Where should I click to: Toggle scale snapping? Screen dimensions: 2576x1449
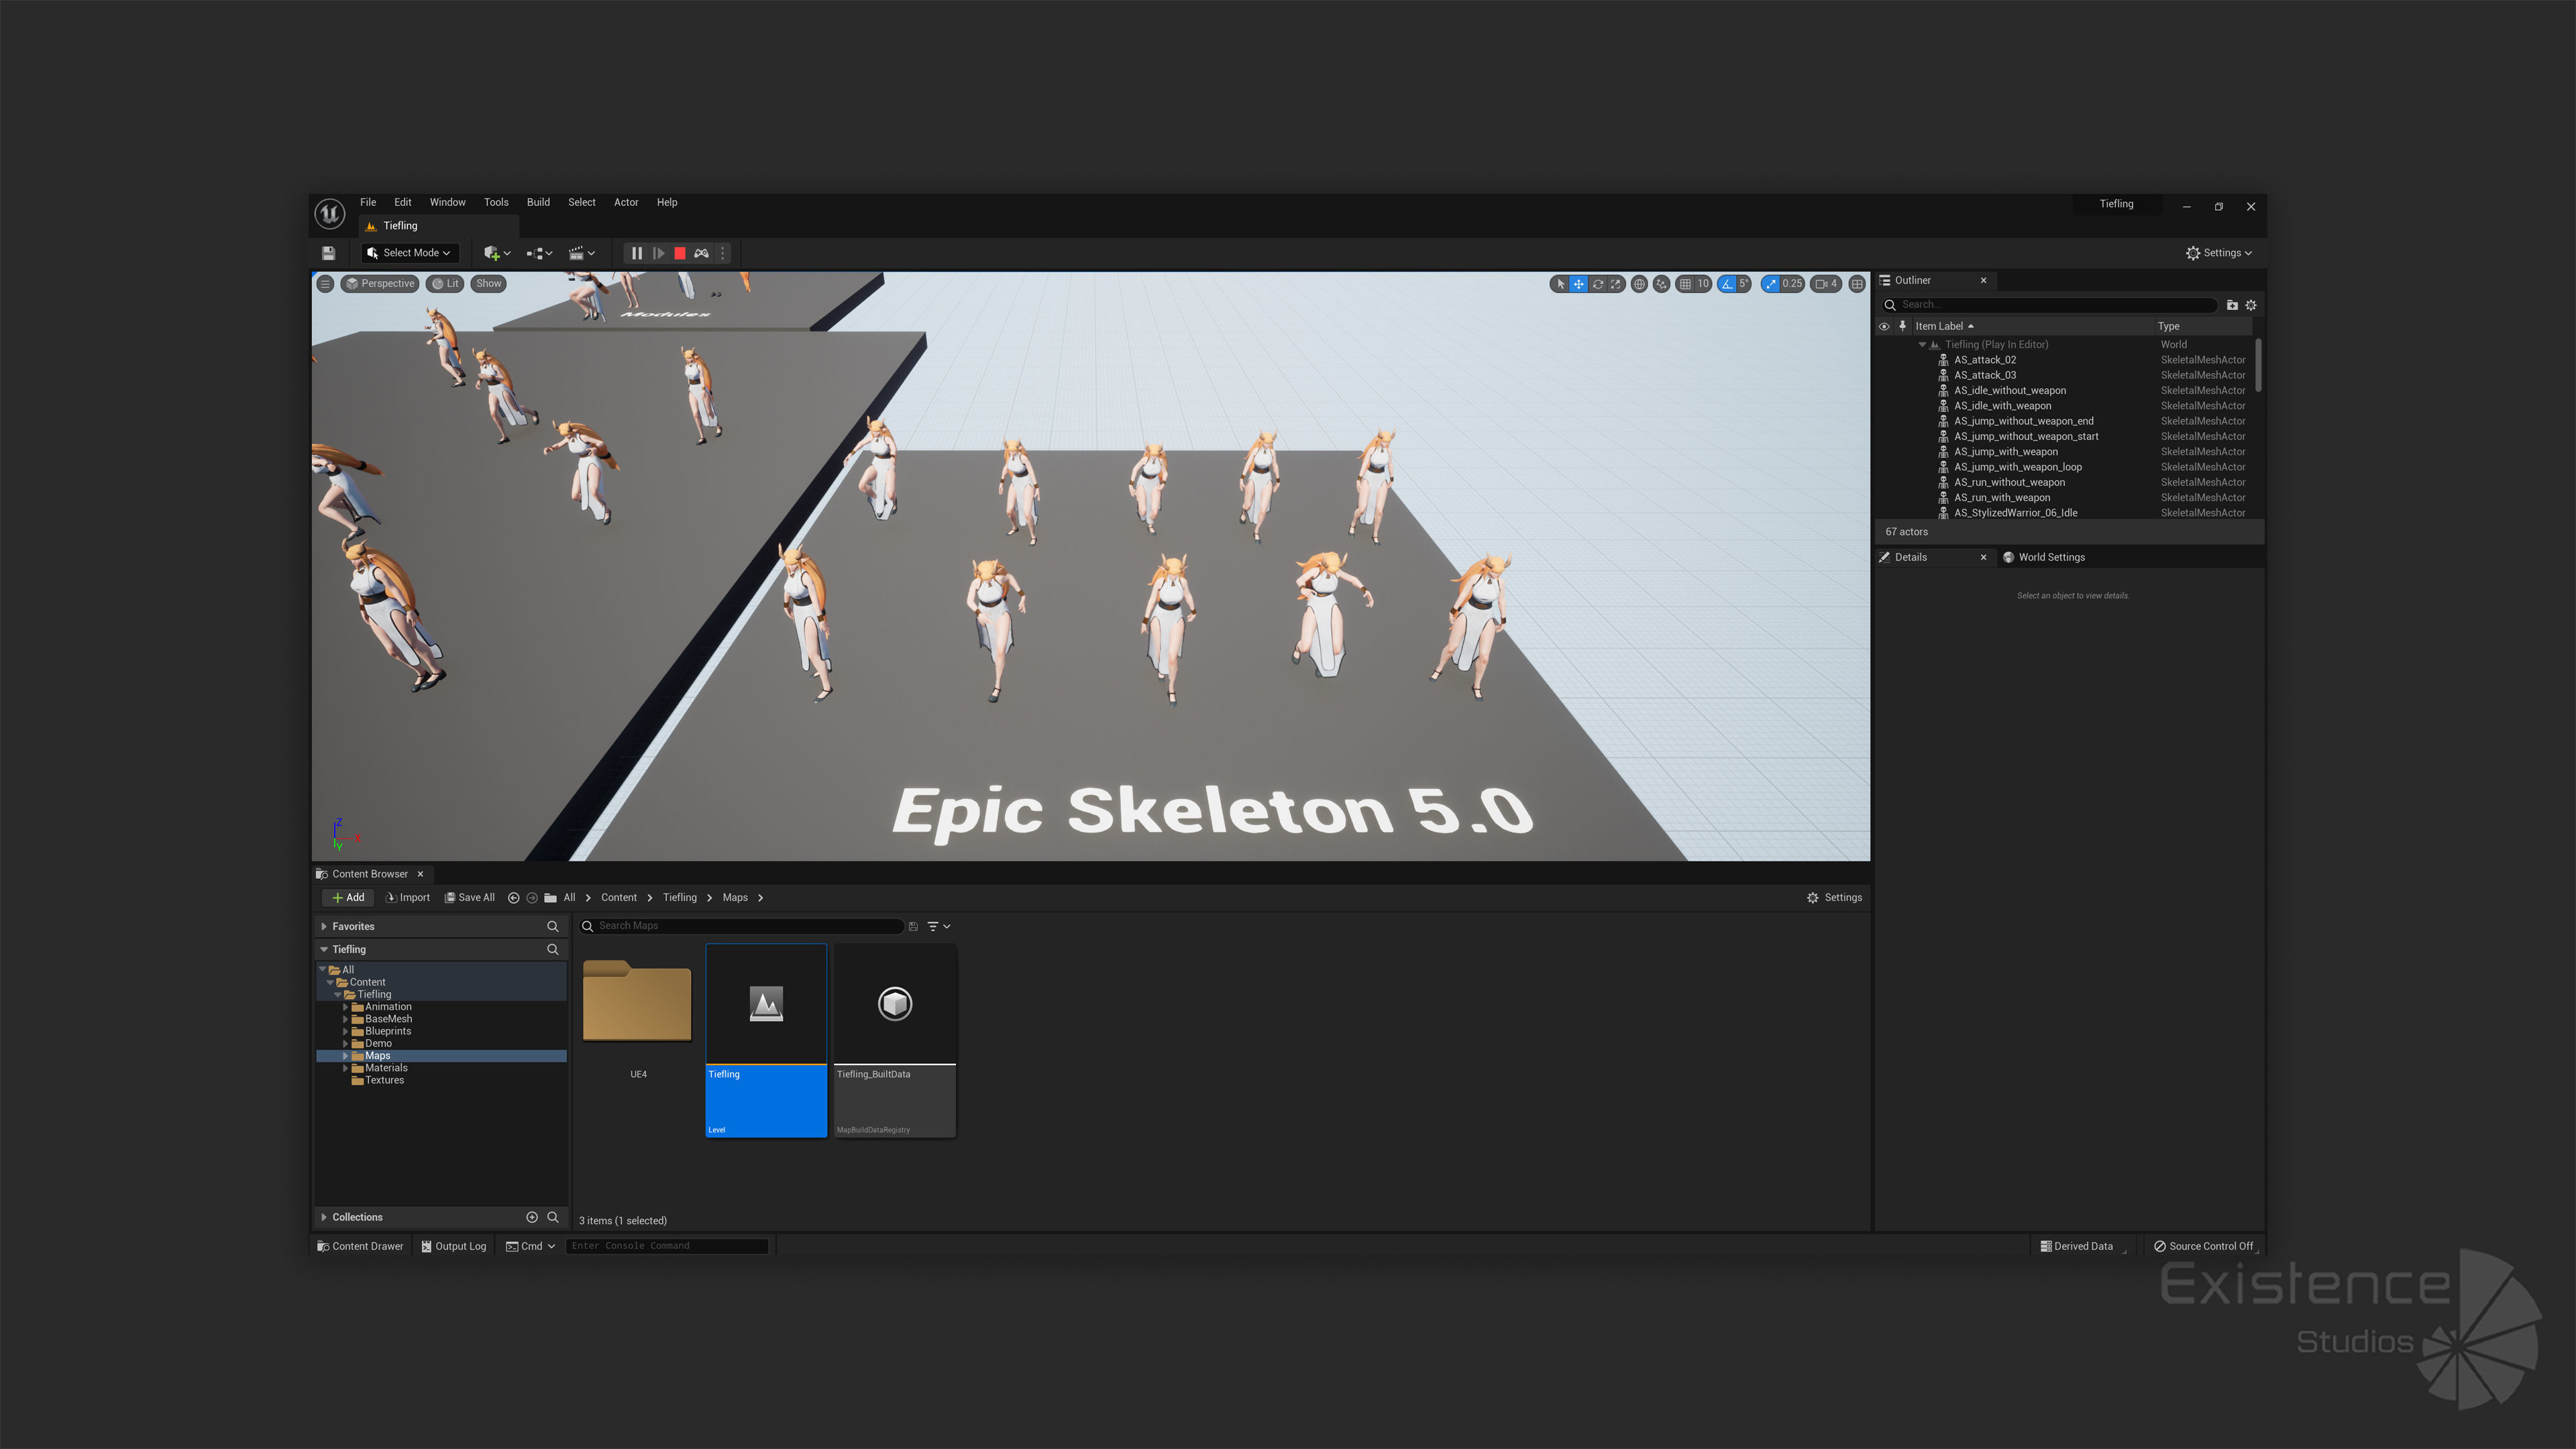1771,284
